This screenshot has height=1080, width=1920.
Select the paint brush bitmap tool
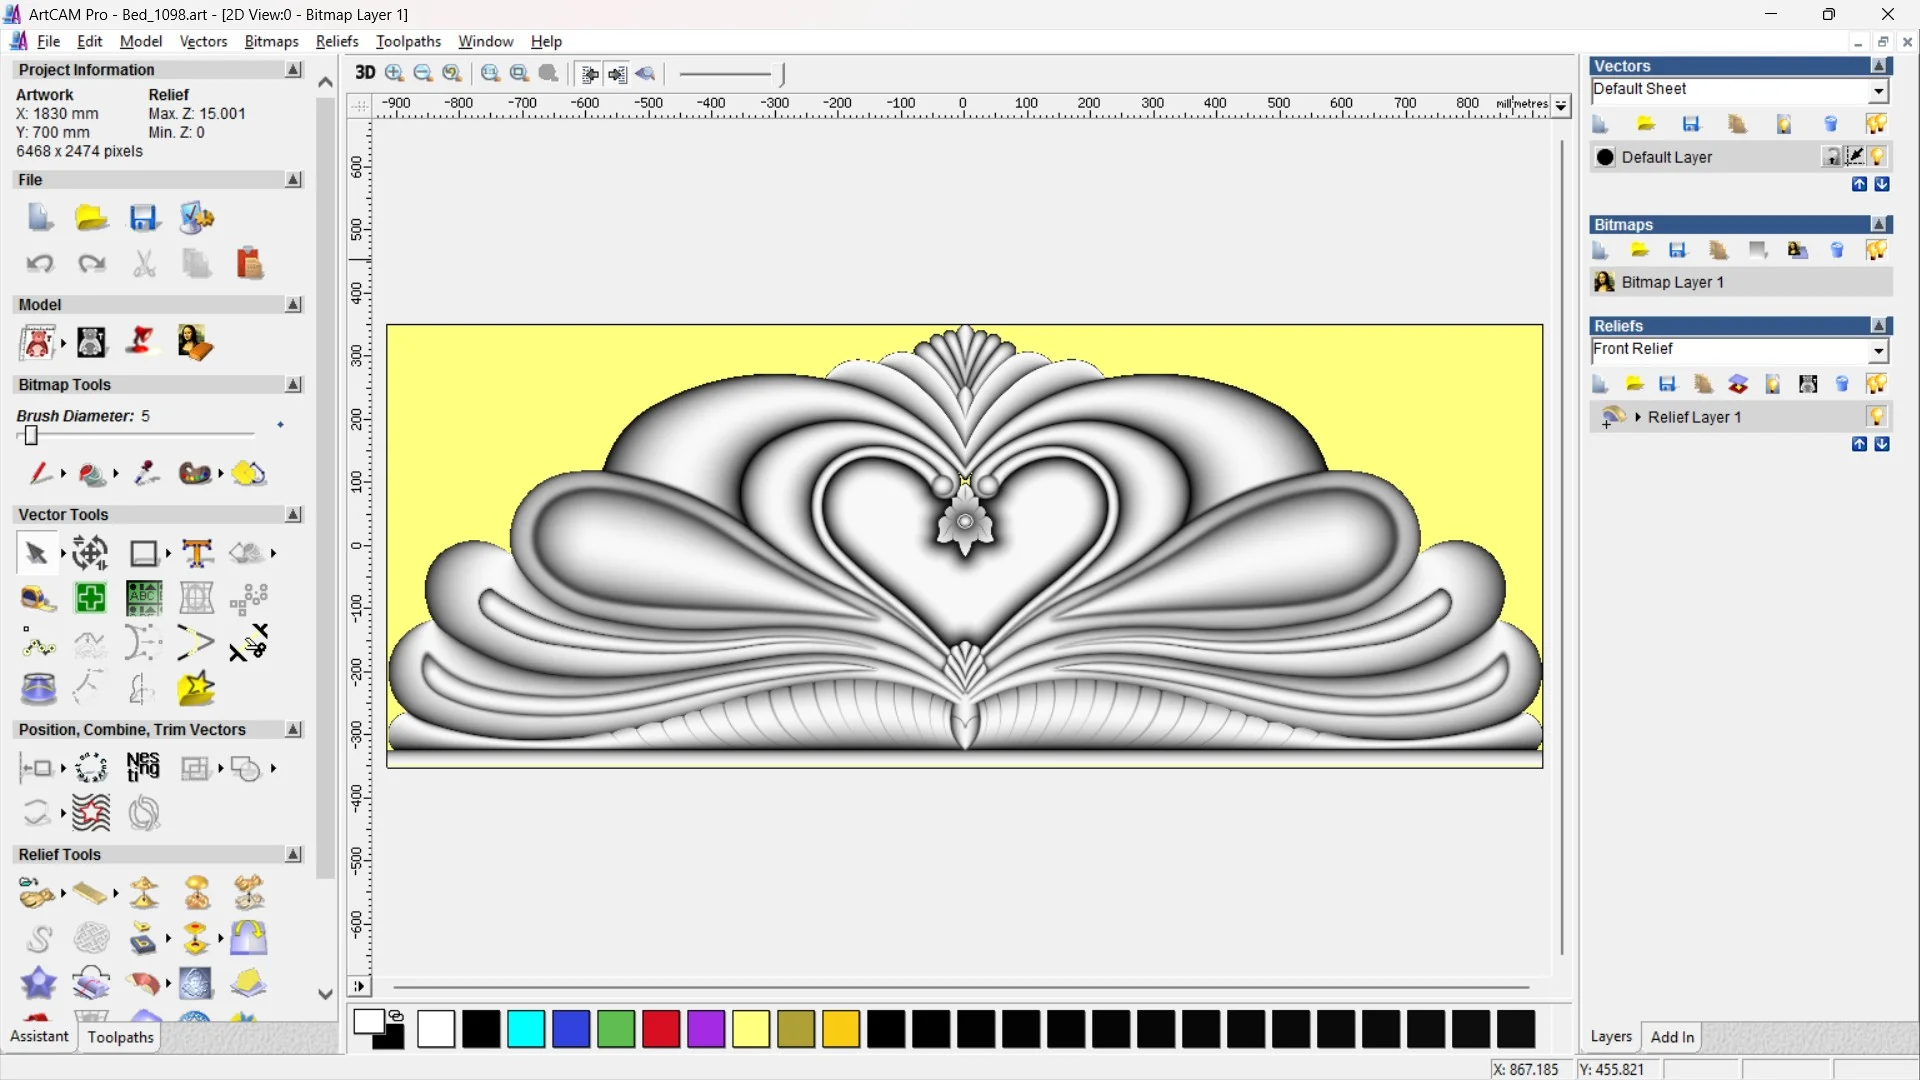39,473
